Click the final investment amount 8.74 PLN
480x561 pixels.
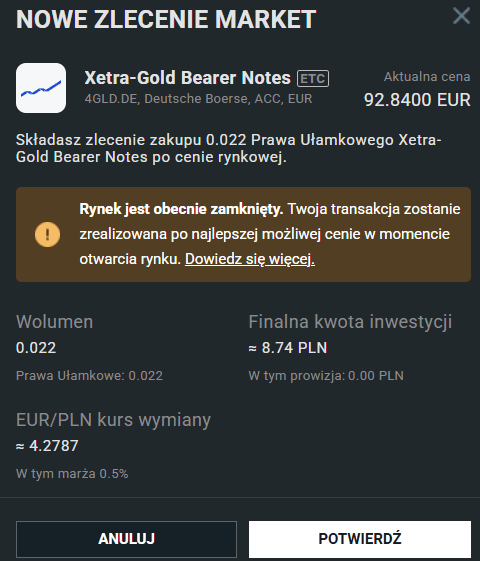[x=288, y=348]
